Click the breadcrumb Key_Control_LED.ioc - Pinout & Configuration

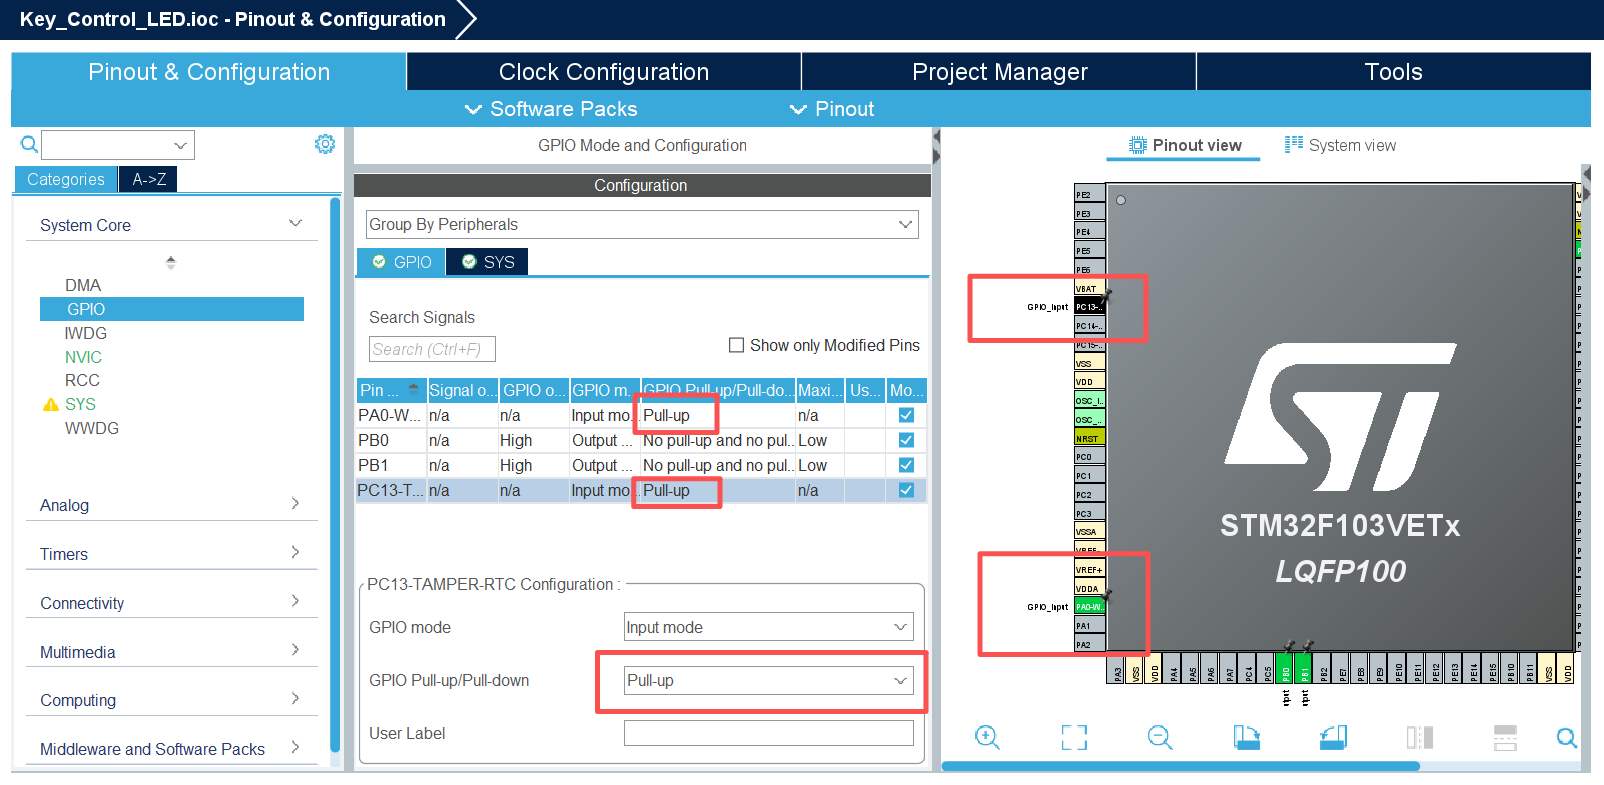pos(233,19)
